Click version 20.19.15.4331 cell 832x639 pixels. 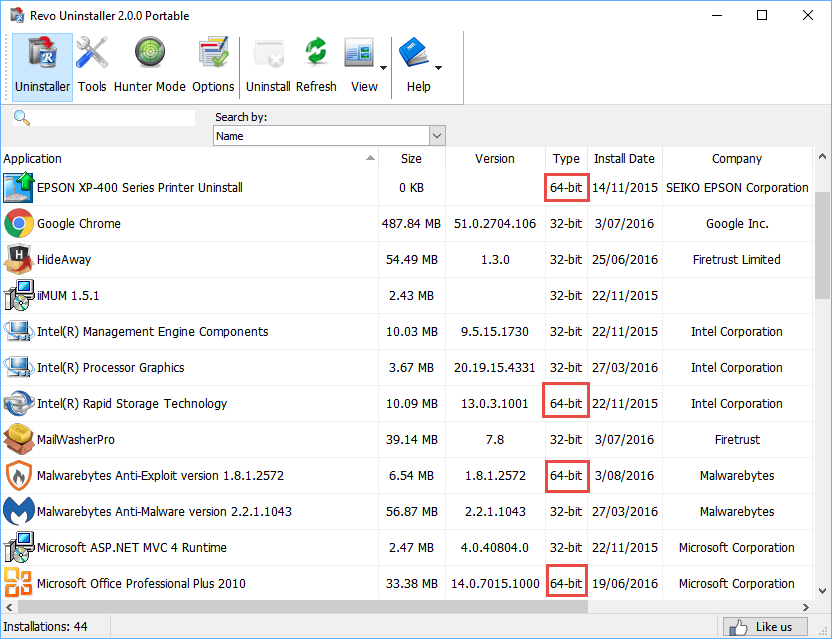495,368
